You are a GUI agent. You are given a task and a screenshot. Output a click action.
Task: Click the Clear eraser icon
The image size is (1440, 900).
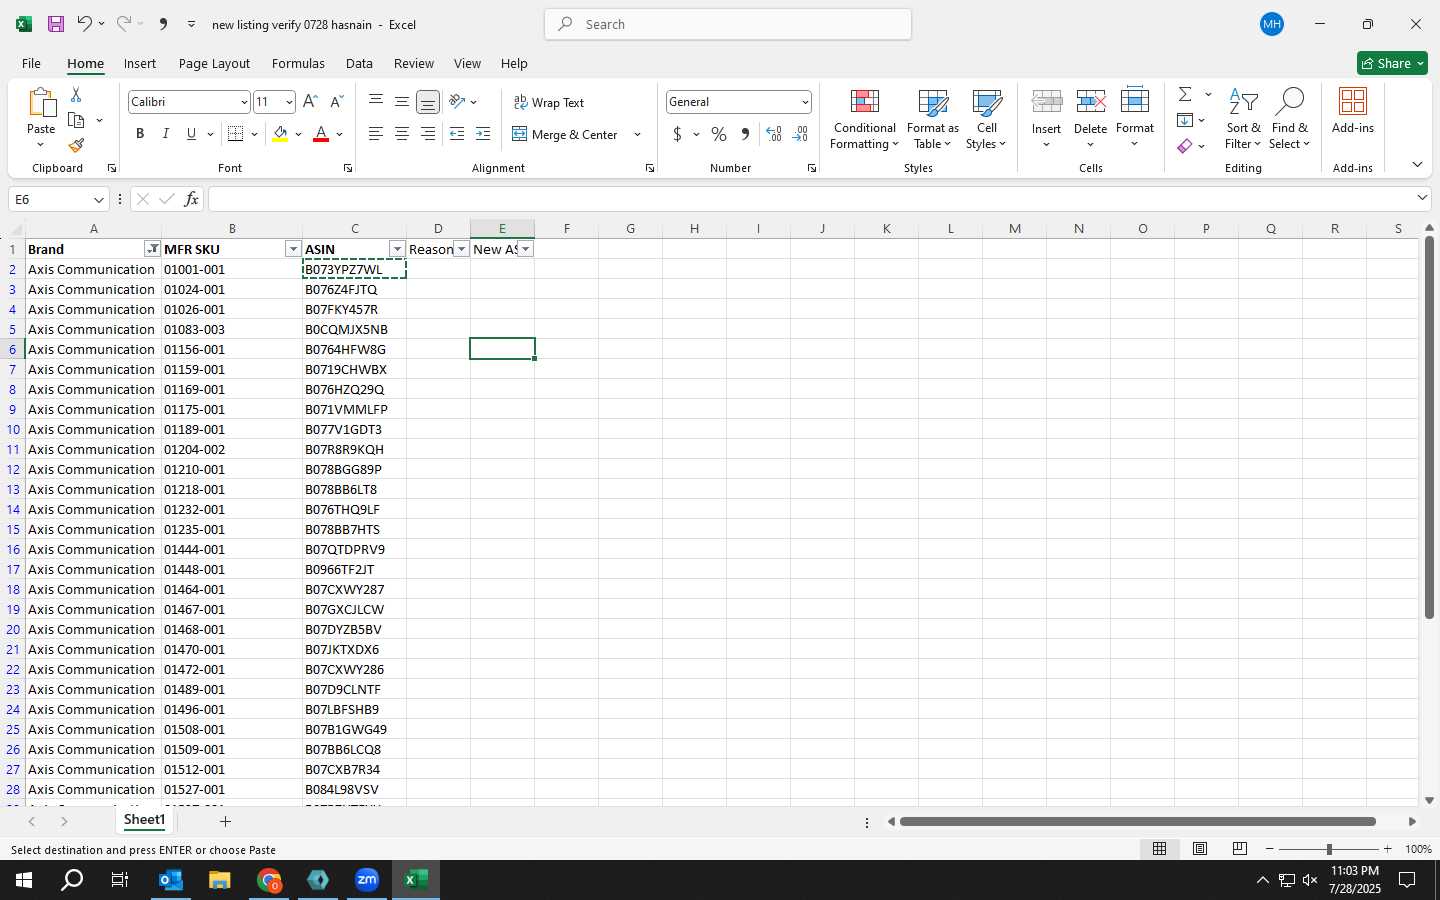tap(1185, 146)
